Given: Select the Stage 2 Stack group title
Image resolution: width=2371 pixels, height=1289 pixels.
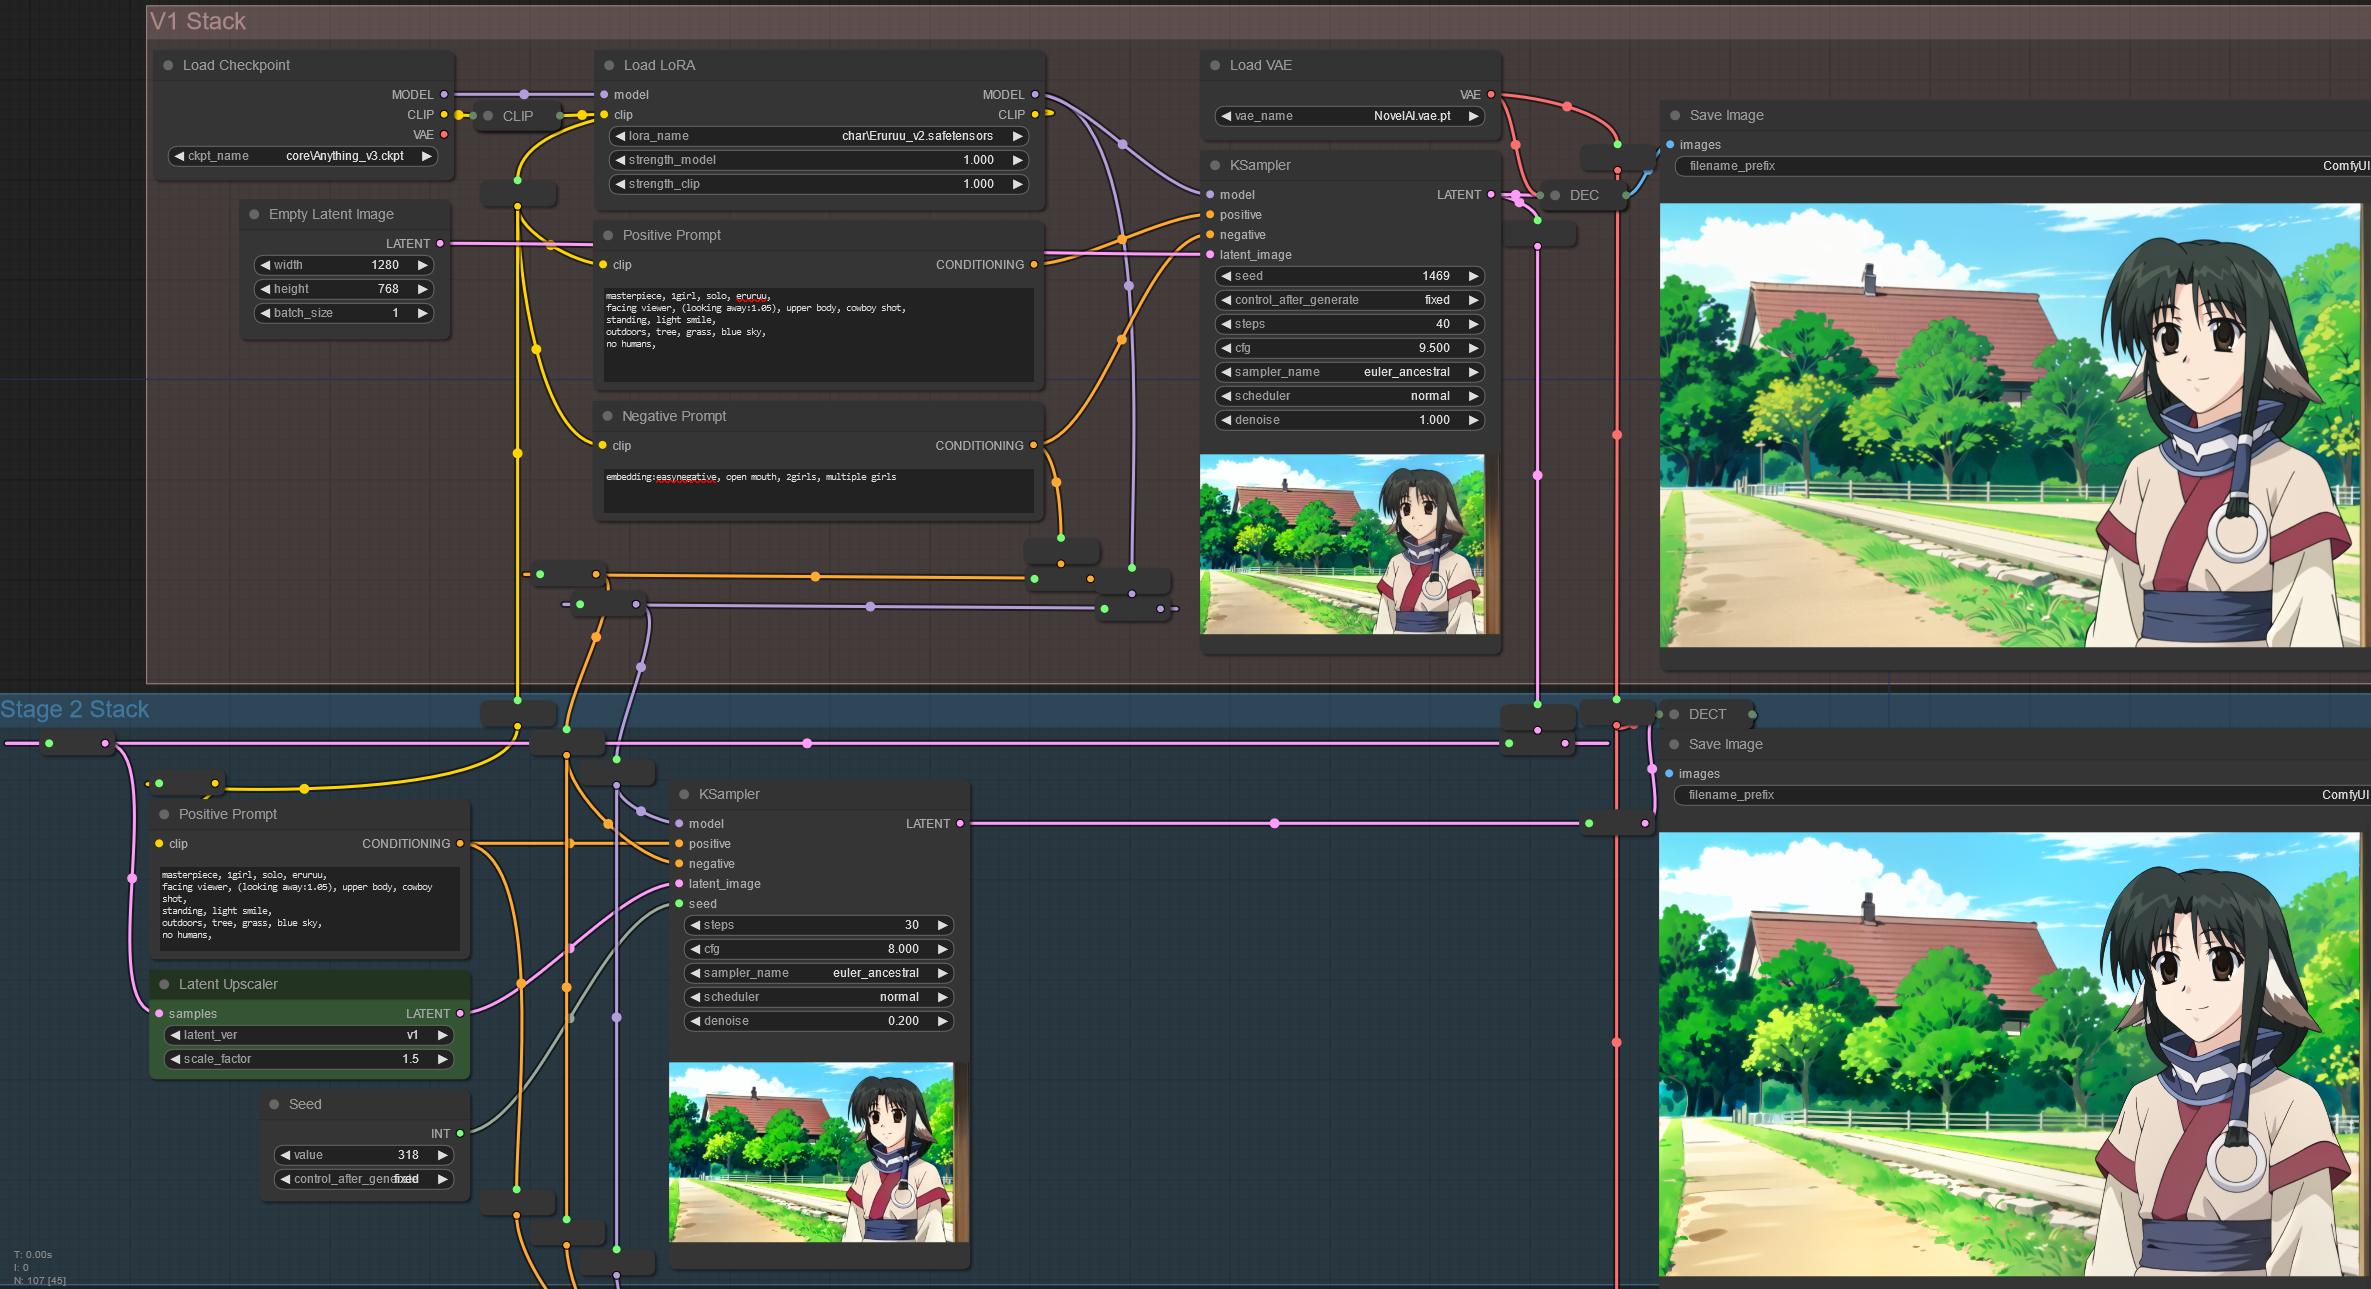Looking at the screenshot, I should click(75, 709).
